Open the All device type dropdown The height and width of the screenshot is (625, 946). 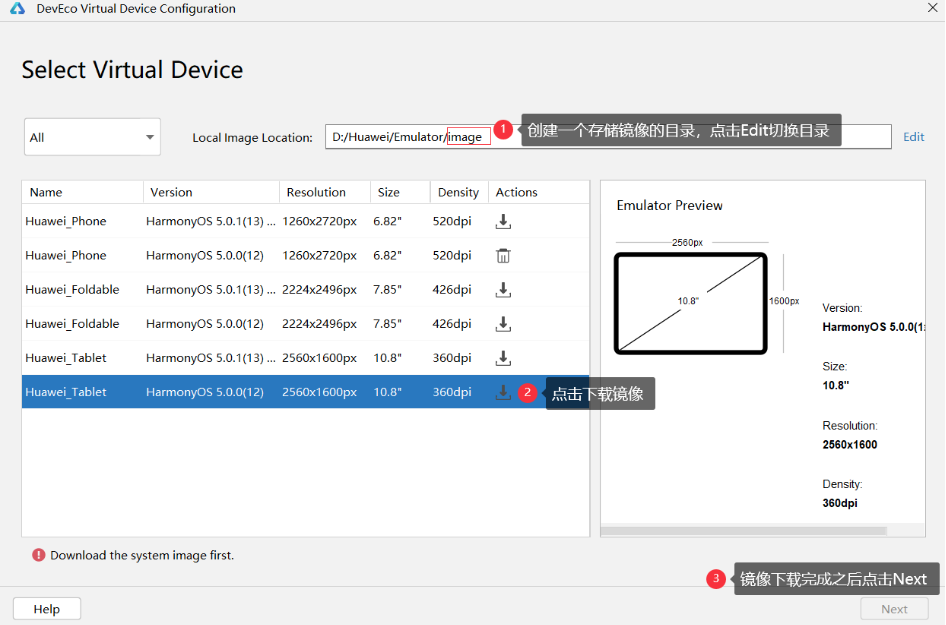tap(92, 137)
